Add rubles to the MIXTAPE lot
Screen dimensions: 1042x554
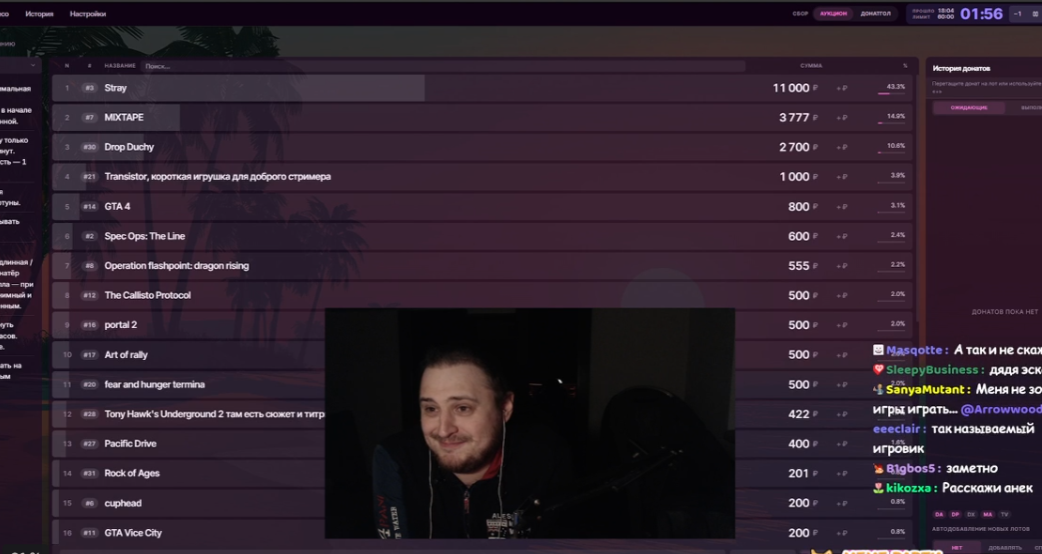tap(842, 118)
